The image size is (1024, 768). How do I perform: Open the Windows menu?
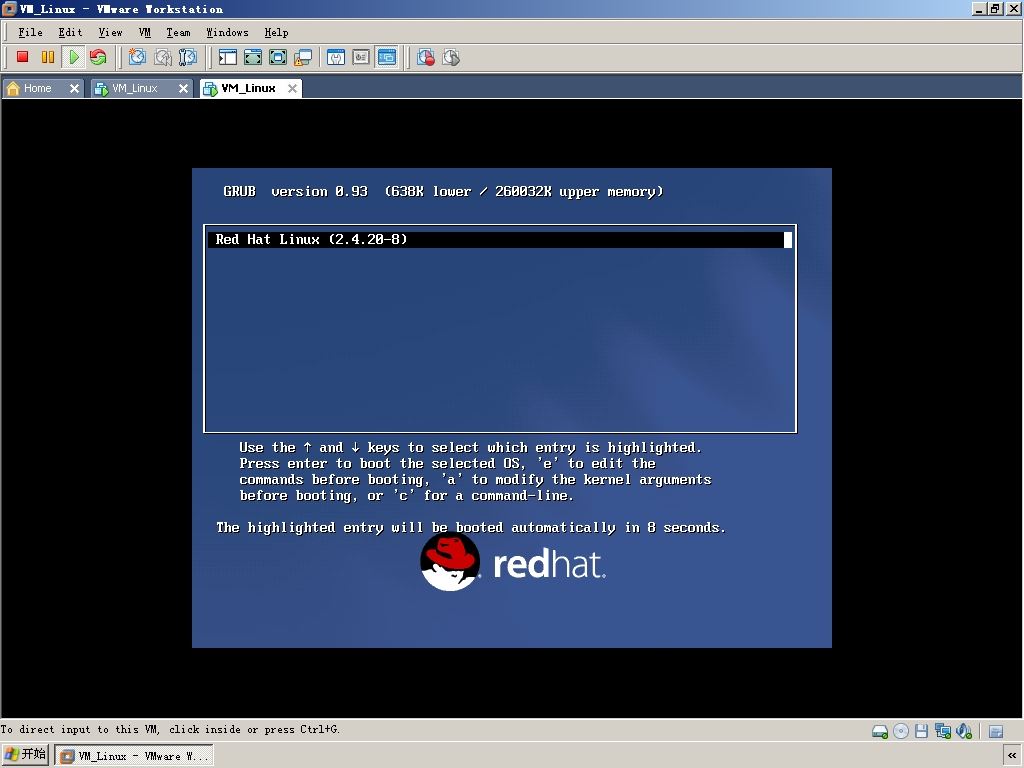[x=227, y=32]
